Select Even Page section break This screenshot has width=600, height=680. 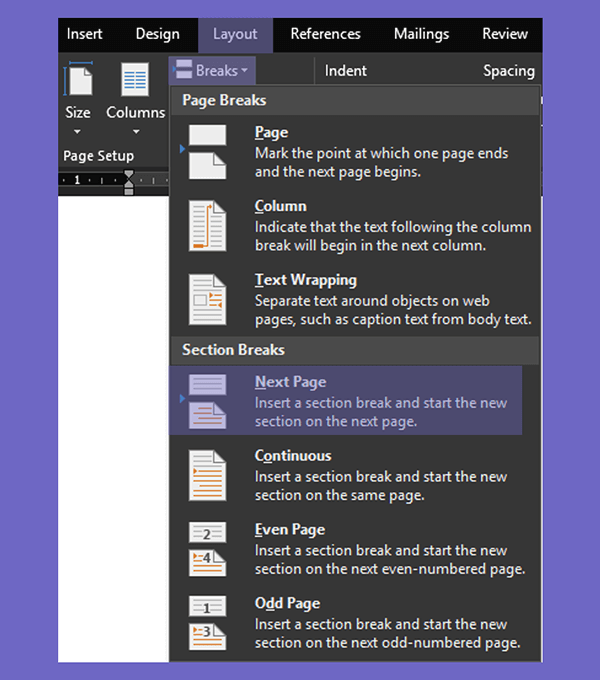pyautogui.click(x=355, y=549)
